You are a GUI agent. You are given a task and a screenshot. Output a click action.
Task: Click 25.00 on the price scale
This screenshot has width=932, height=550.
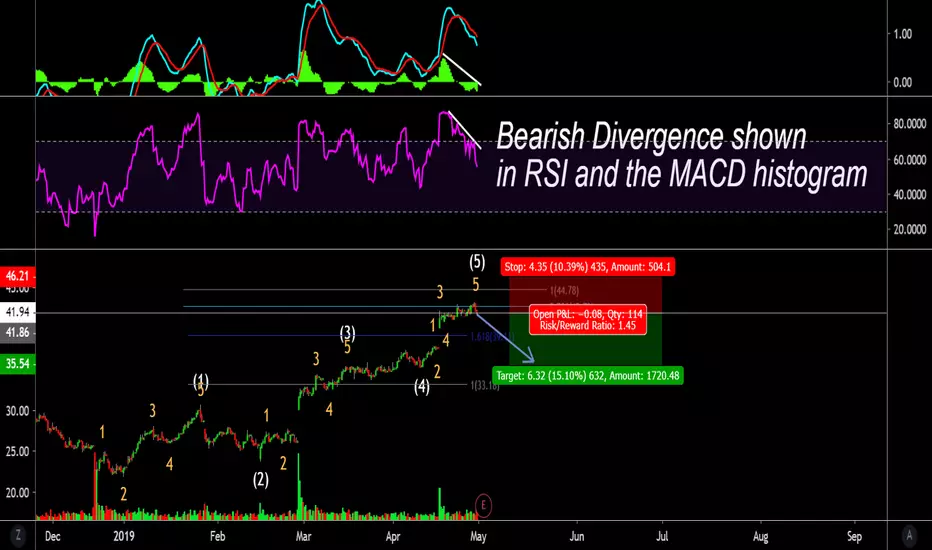point(17,451)
